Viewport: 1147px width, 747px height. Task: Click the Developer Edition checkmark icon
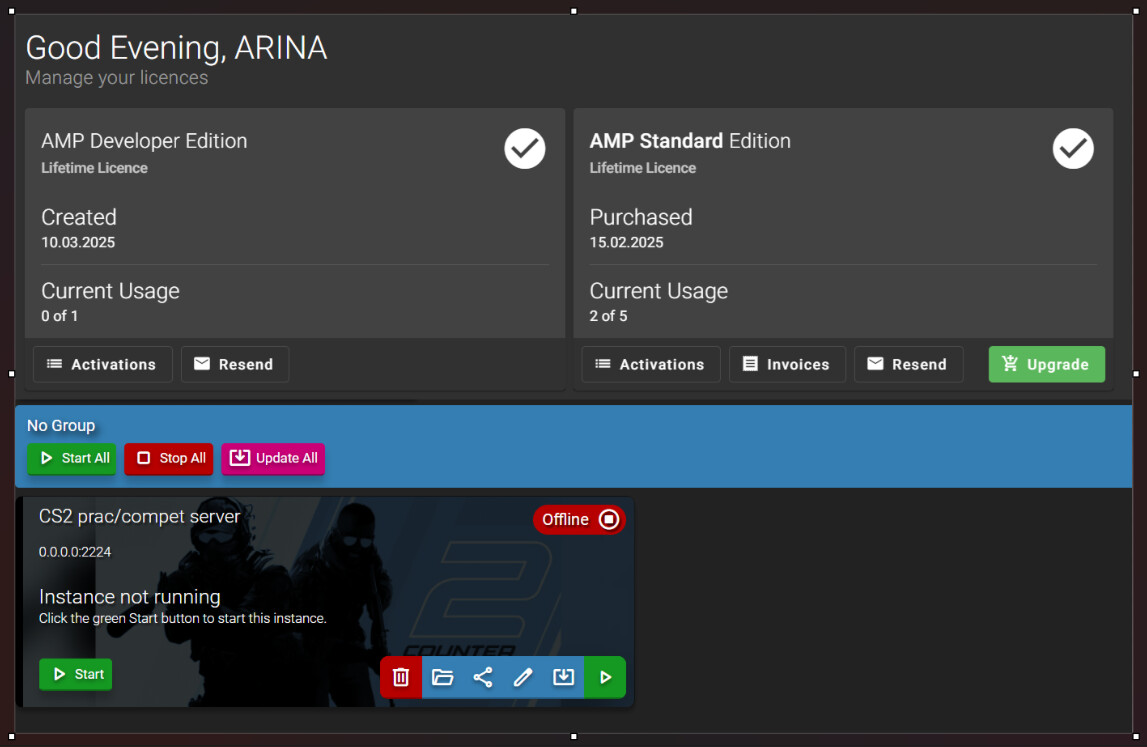(524, 149)
